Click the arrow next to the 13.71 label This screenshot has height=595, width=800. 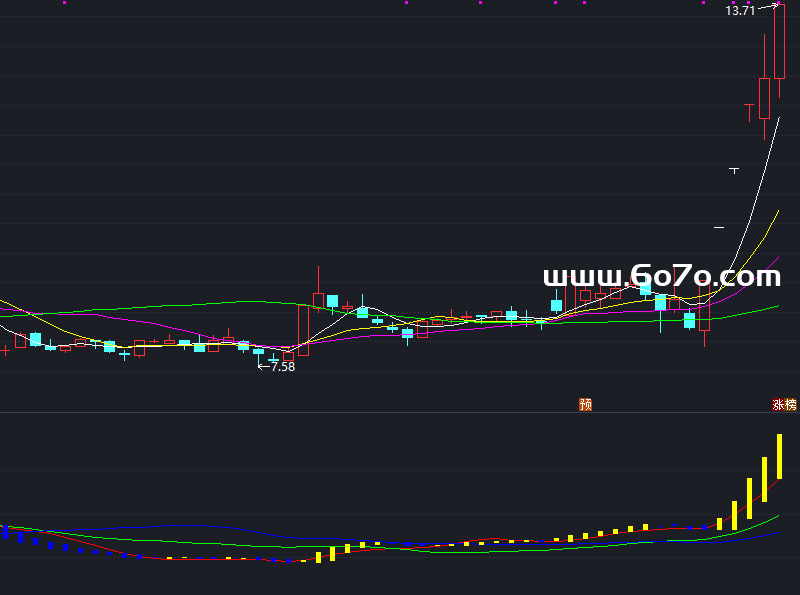coord(767,8)
